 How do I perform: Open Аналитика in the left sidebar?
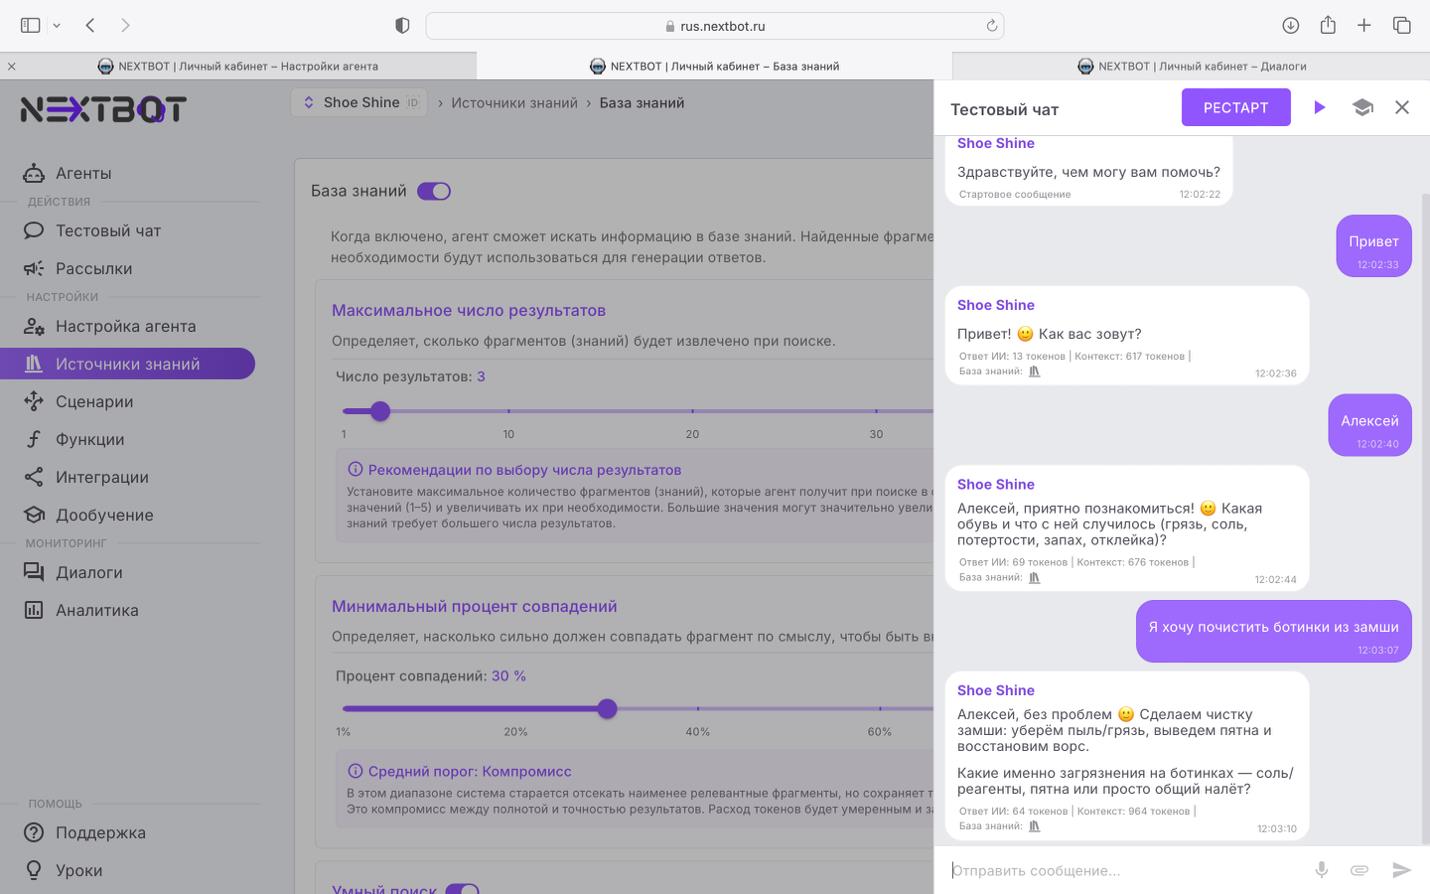coord(97,610)
